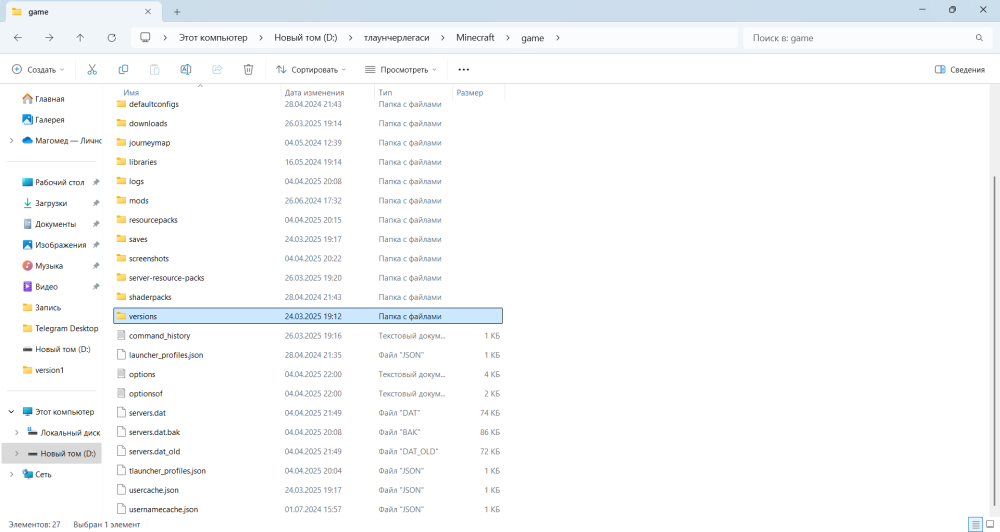Screen dimensions: 1000x532
Task: Open Просмотреть dropdown menu
Action: tap(401, 70)
